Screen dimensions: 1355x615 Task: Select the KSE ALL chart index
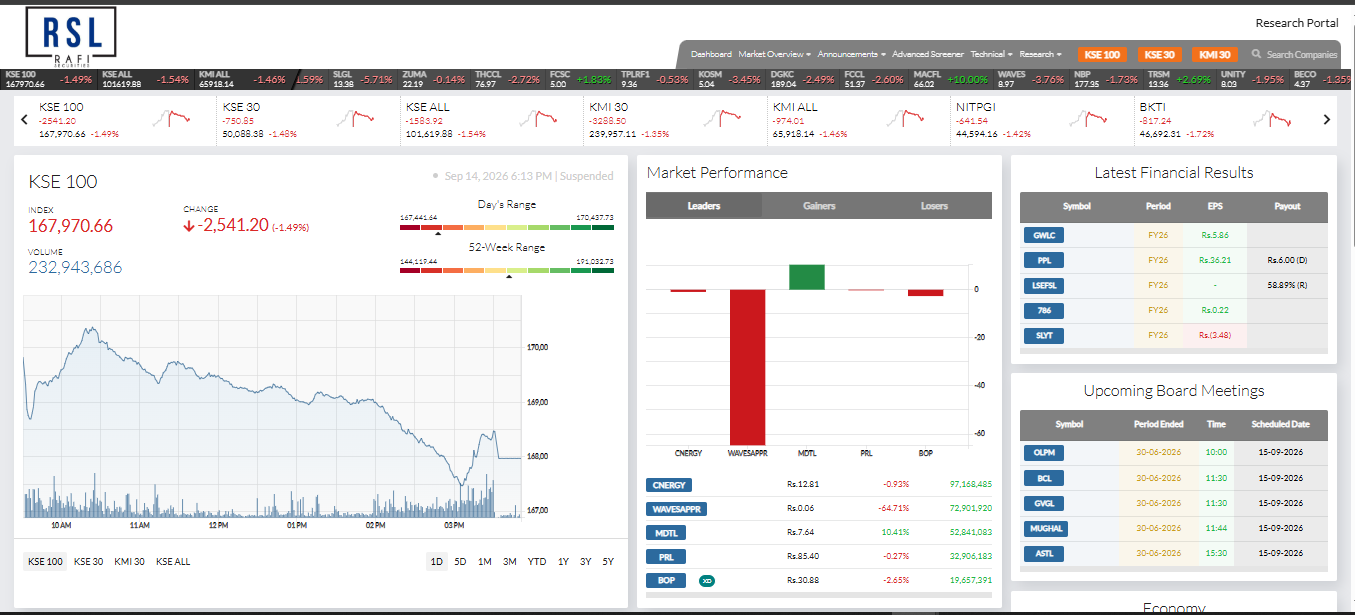pos(173,562)
